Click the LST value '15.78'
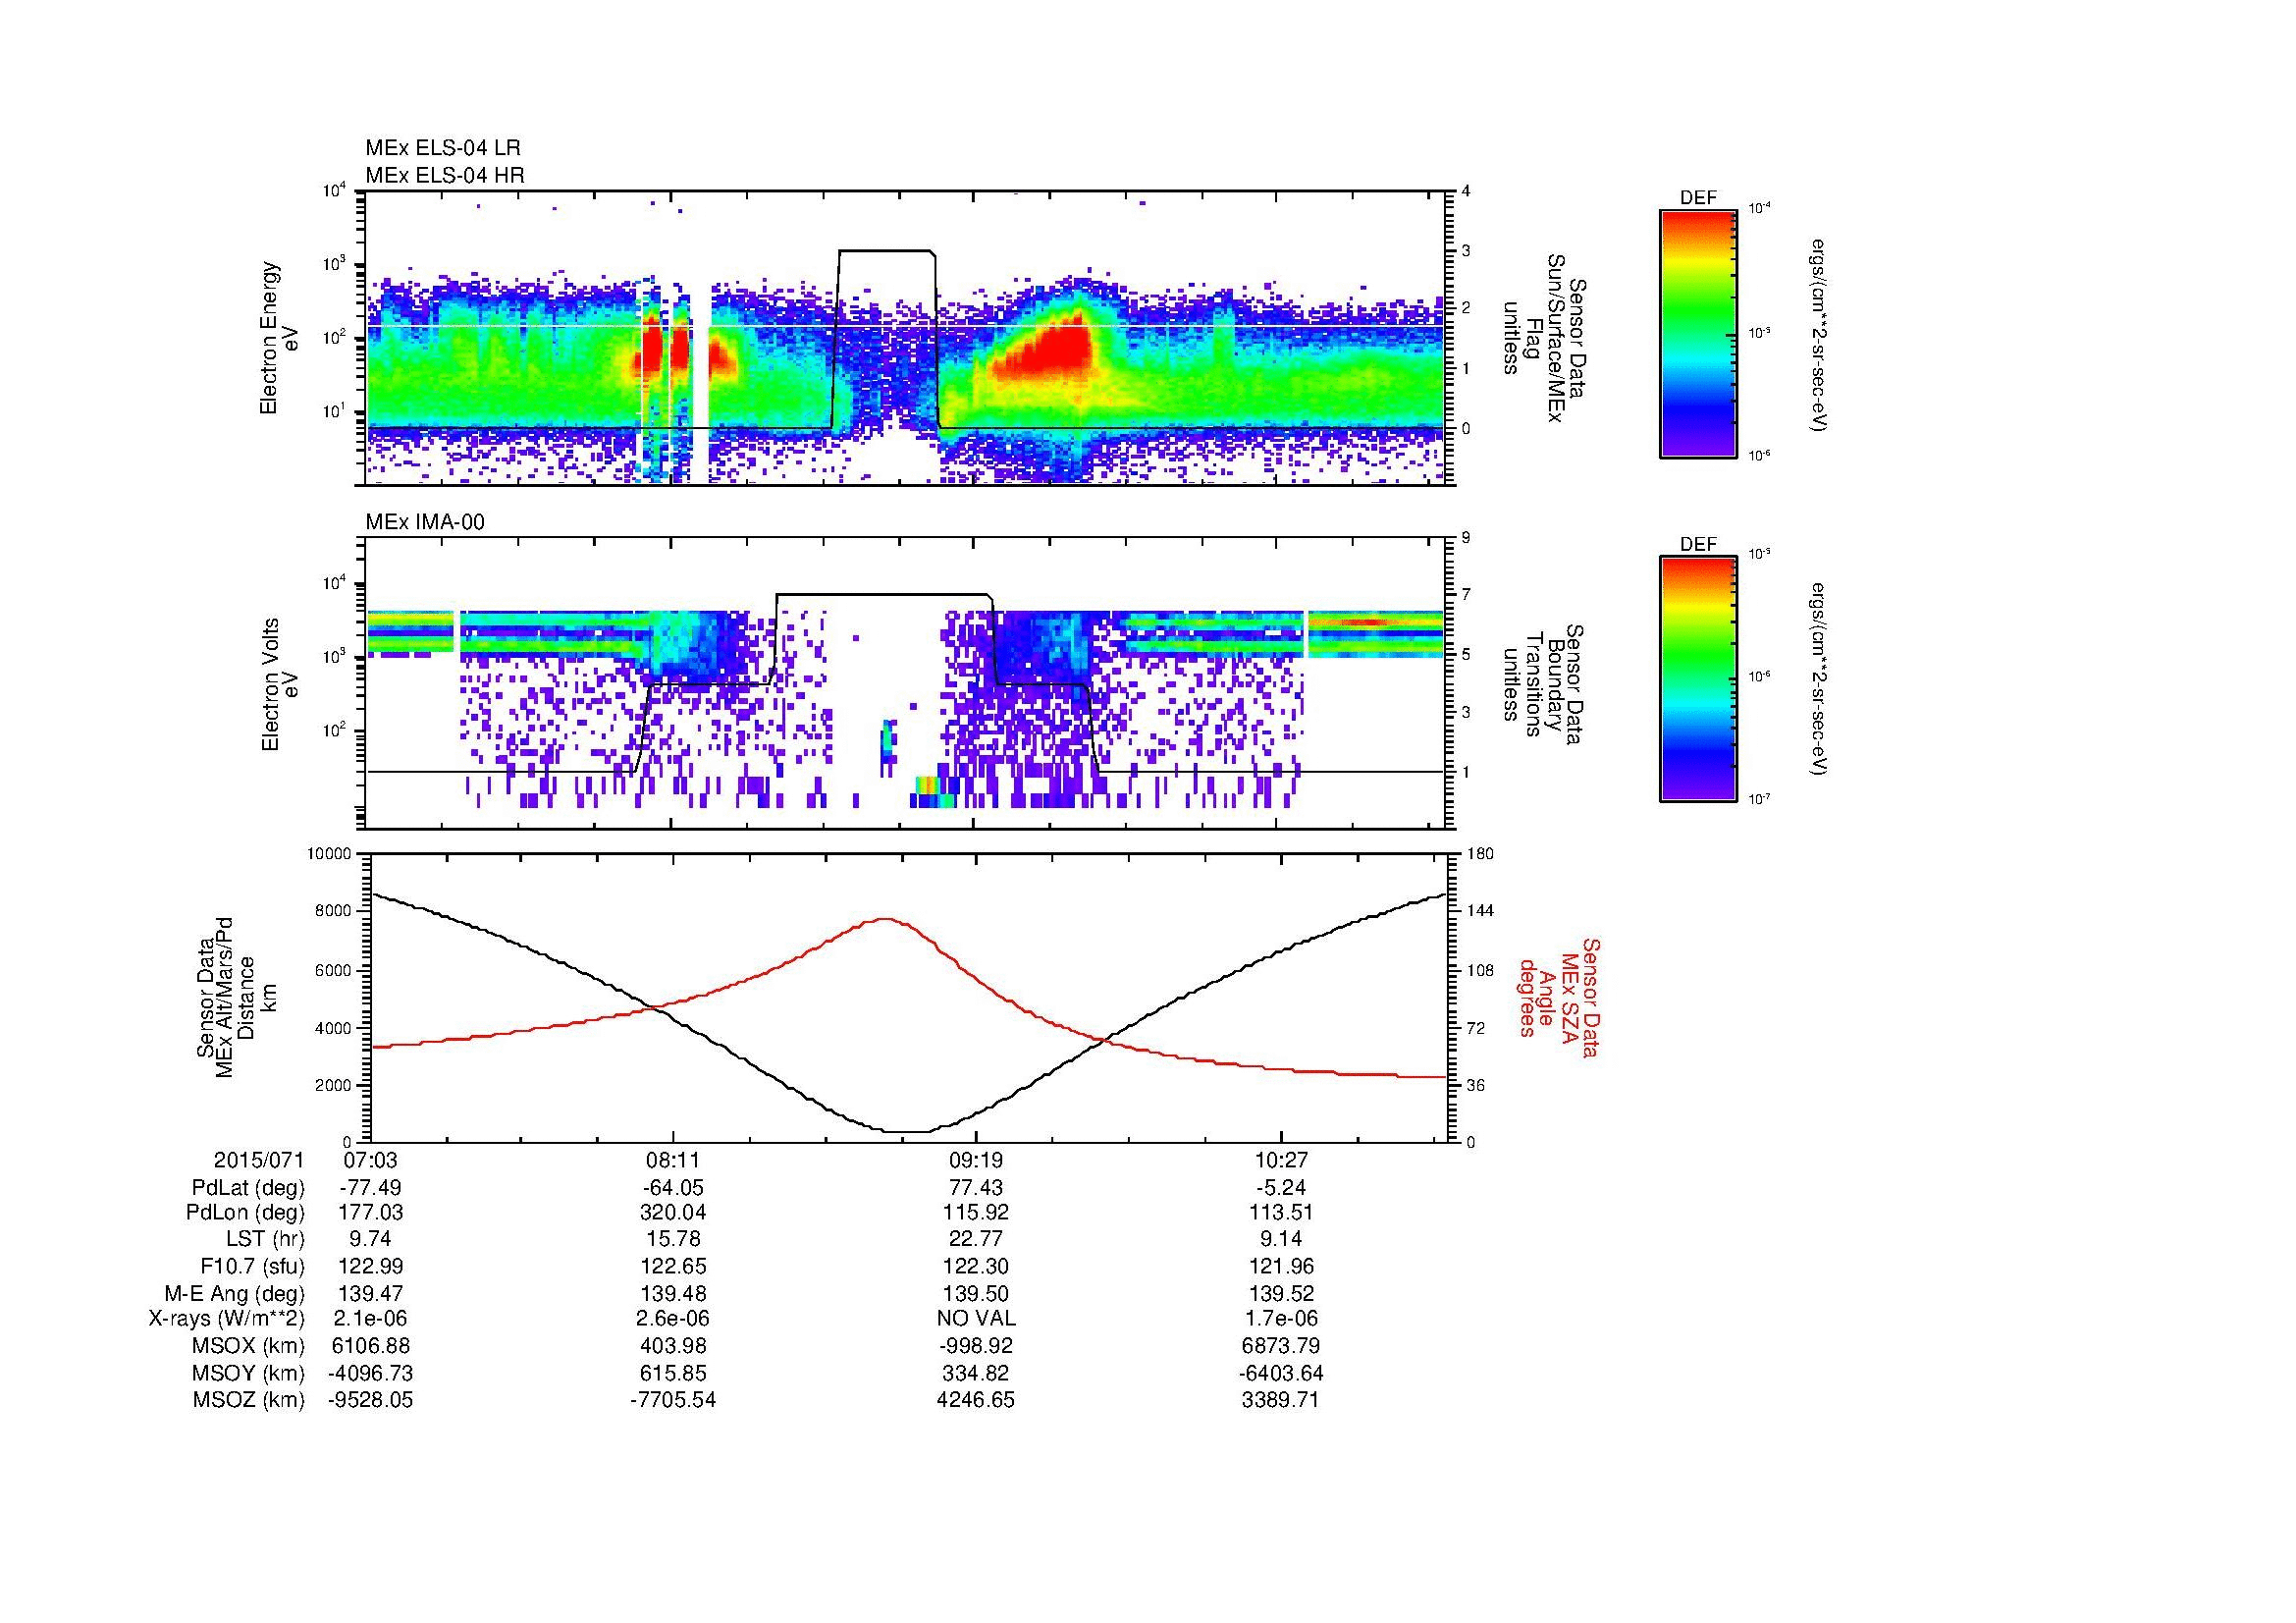The height and width of the screenshot is (1623, 2296). 675,1241
